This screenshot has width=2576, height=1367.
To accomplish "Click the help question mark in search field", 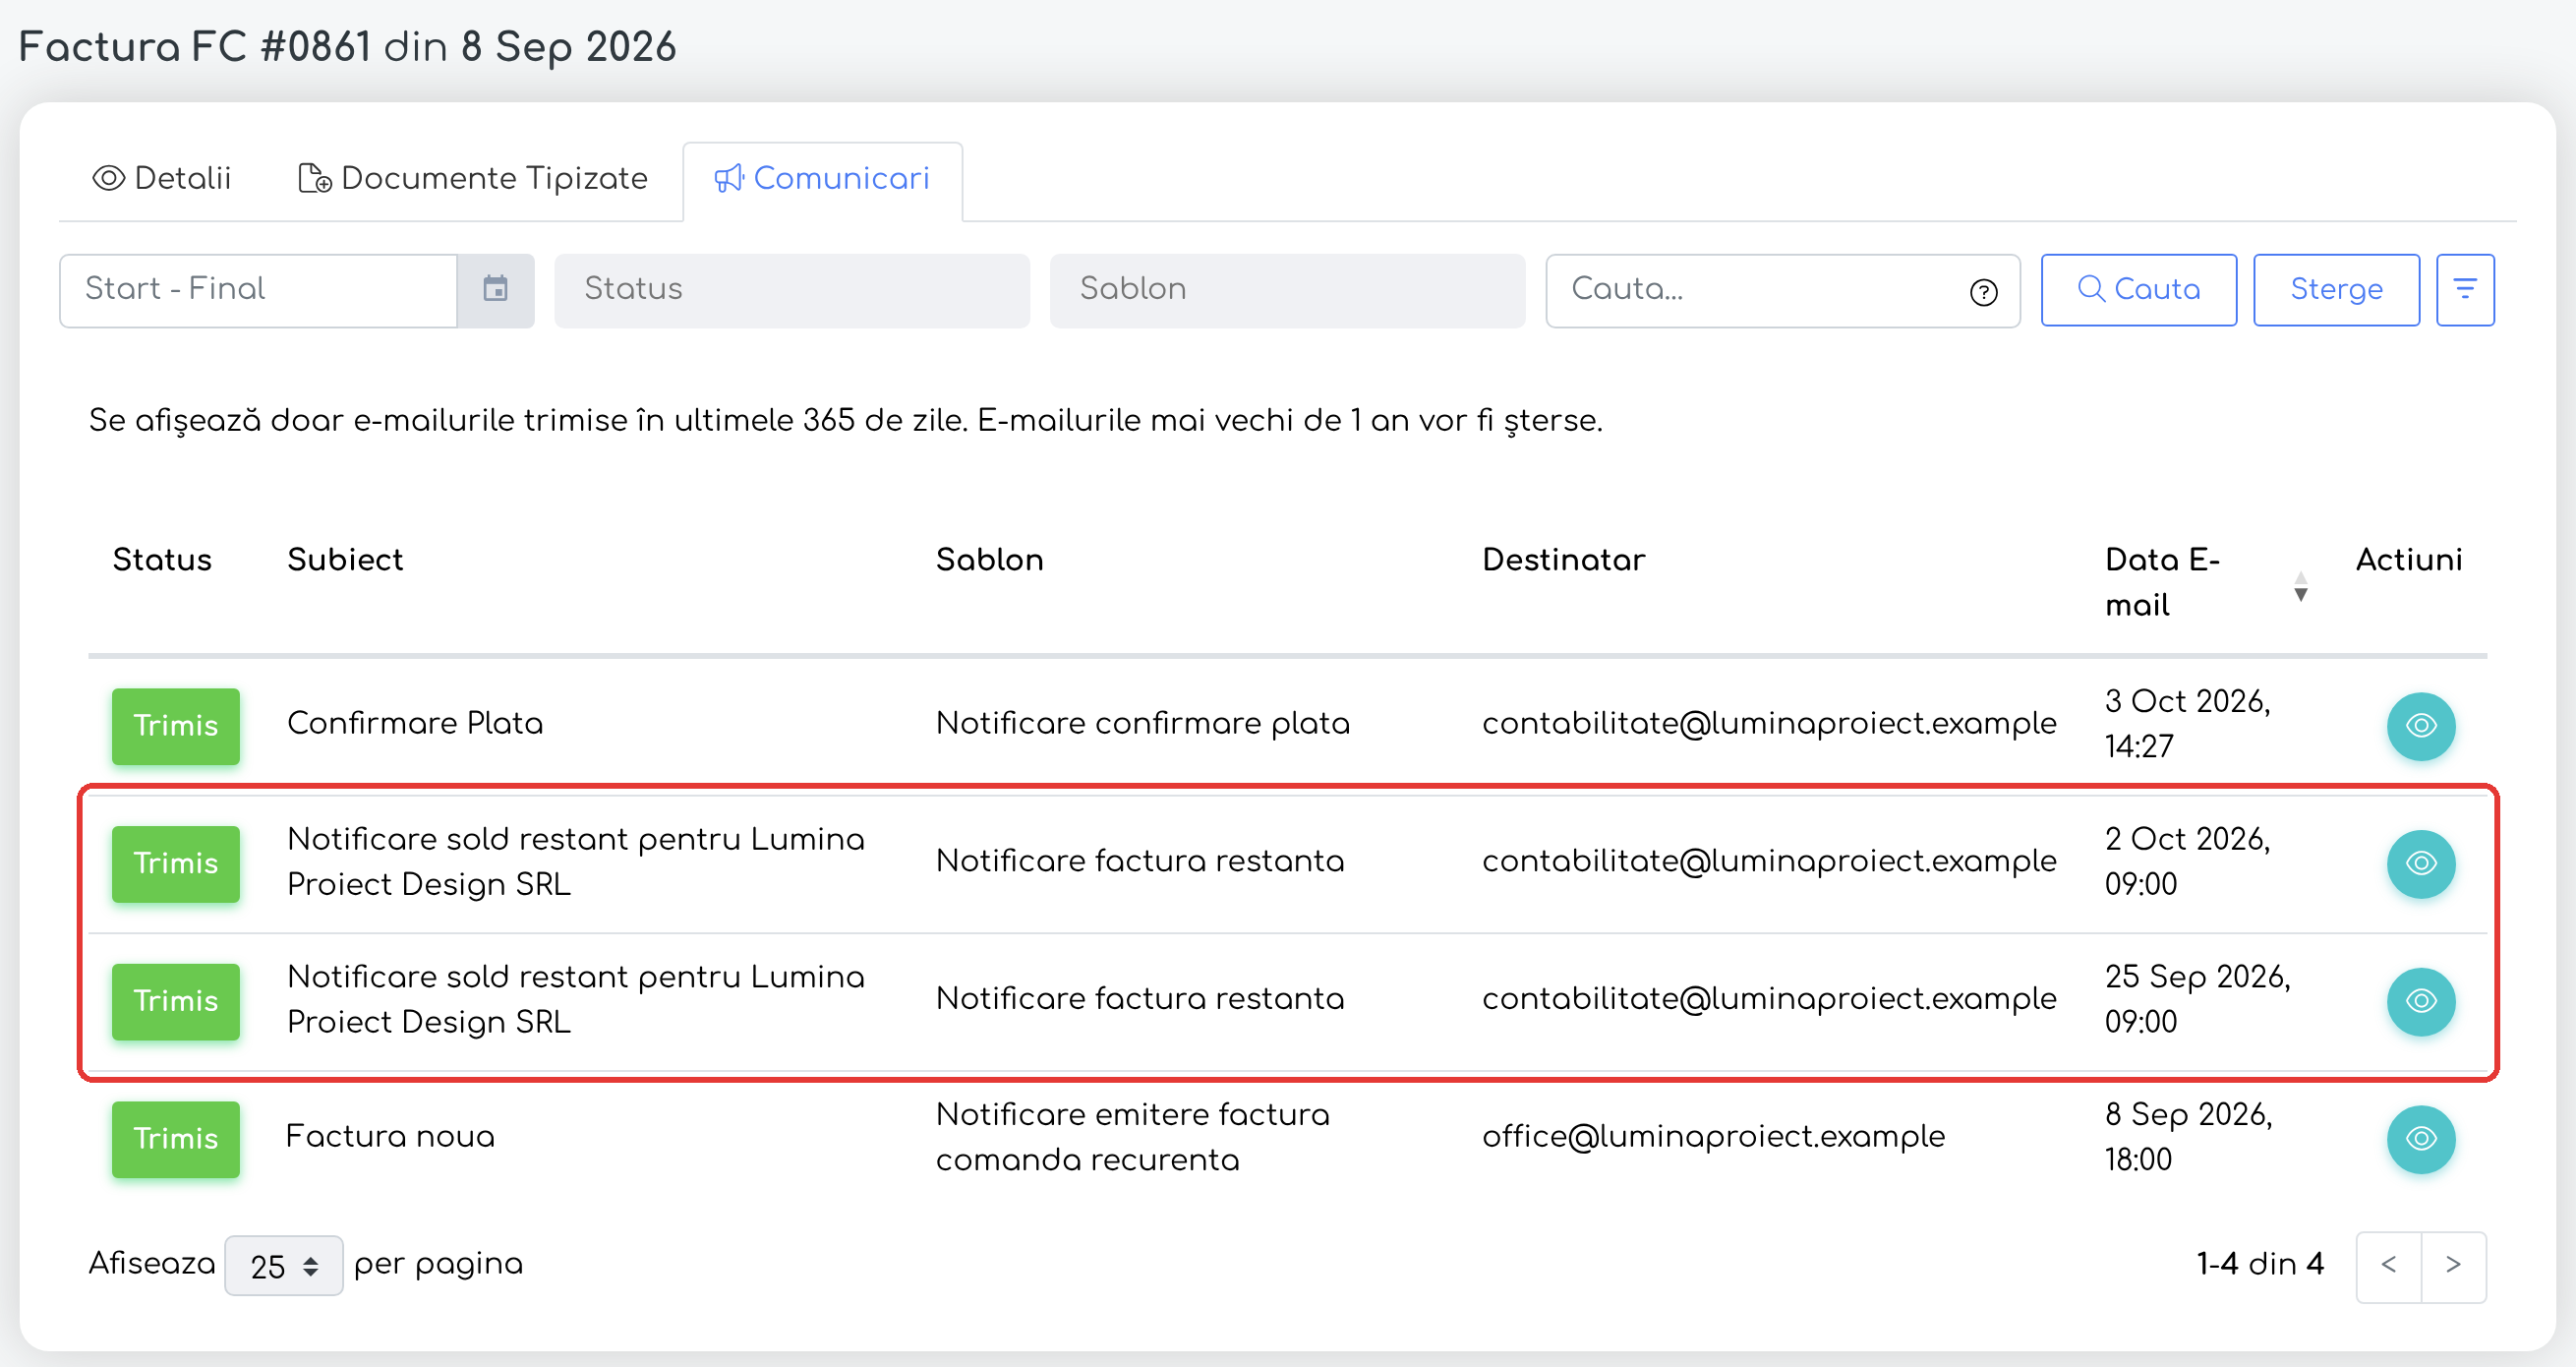I will [x=1983, y=292].
